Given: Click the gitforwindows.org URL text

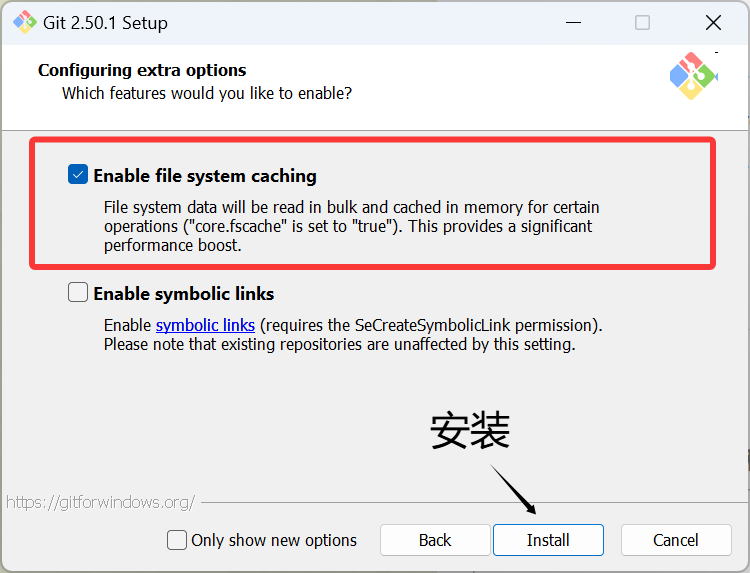Looking at the screenshot, I should 100,502.
